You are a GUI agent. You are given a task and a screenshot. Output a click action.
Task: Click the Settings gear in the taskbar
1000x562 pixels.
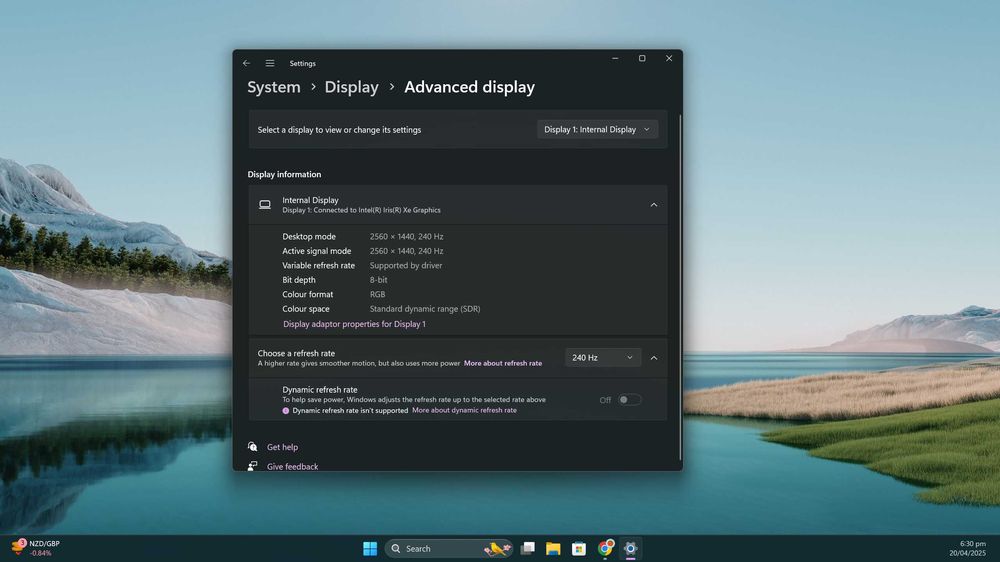pyautogui.click(x=630, y=549)
